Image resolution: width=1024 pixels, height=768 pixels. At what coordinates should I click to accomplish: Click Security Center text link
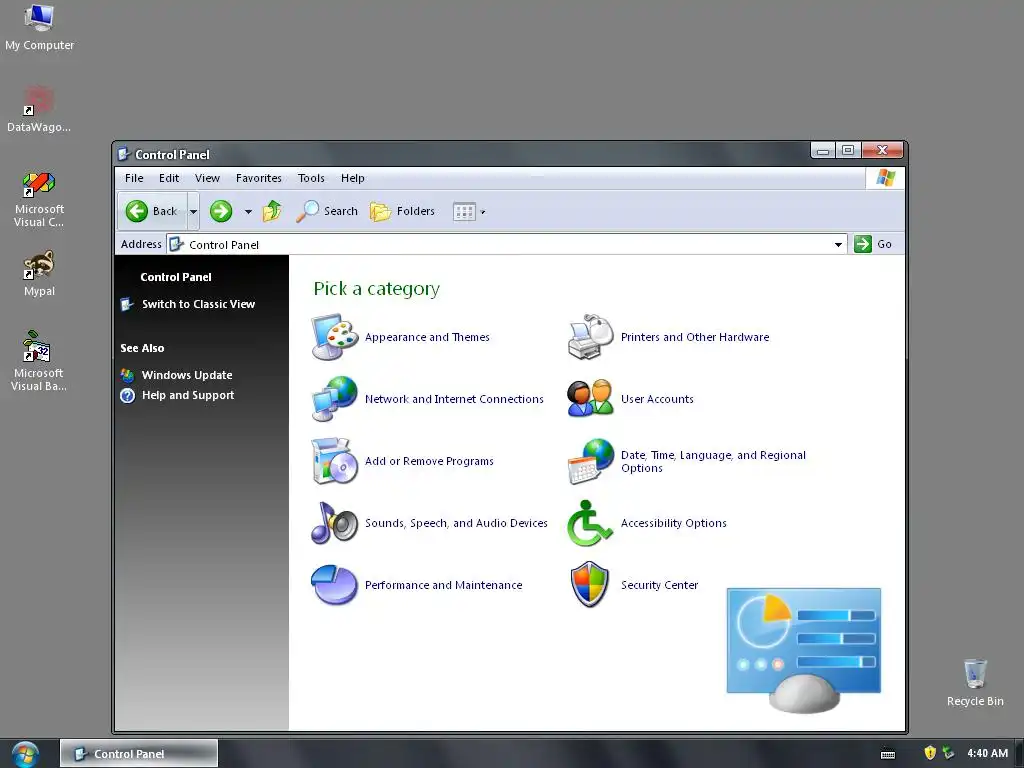point(660,586)
